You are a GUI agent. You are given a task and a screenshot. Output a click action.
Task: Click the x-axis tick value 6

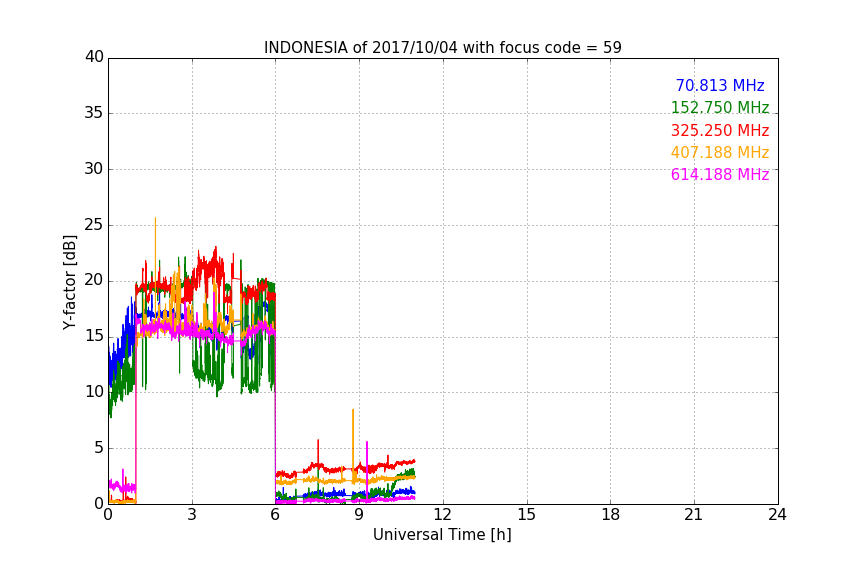click(276, 515)
